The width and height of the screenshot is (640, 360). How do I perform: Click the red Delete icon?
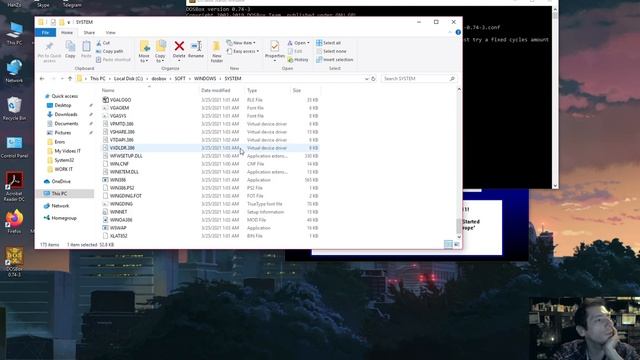(179, 46)
